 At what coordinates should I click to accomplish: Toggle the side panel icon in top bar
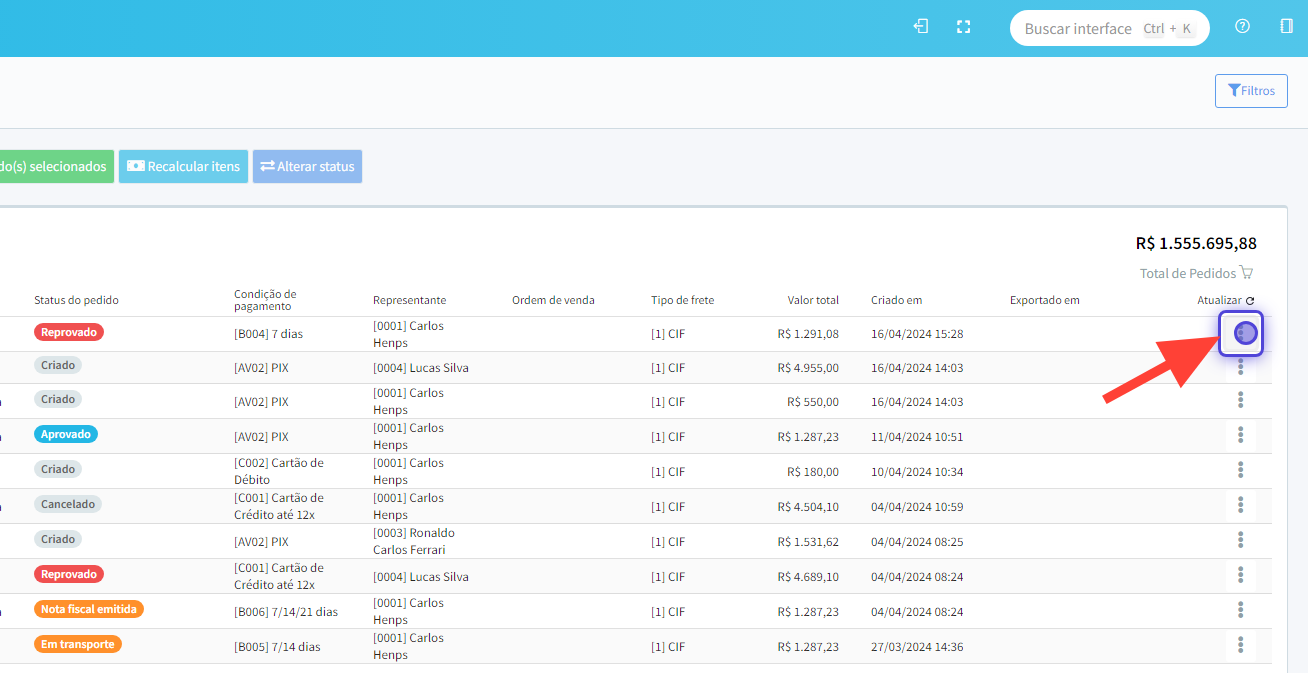point(1287,27)
